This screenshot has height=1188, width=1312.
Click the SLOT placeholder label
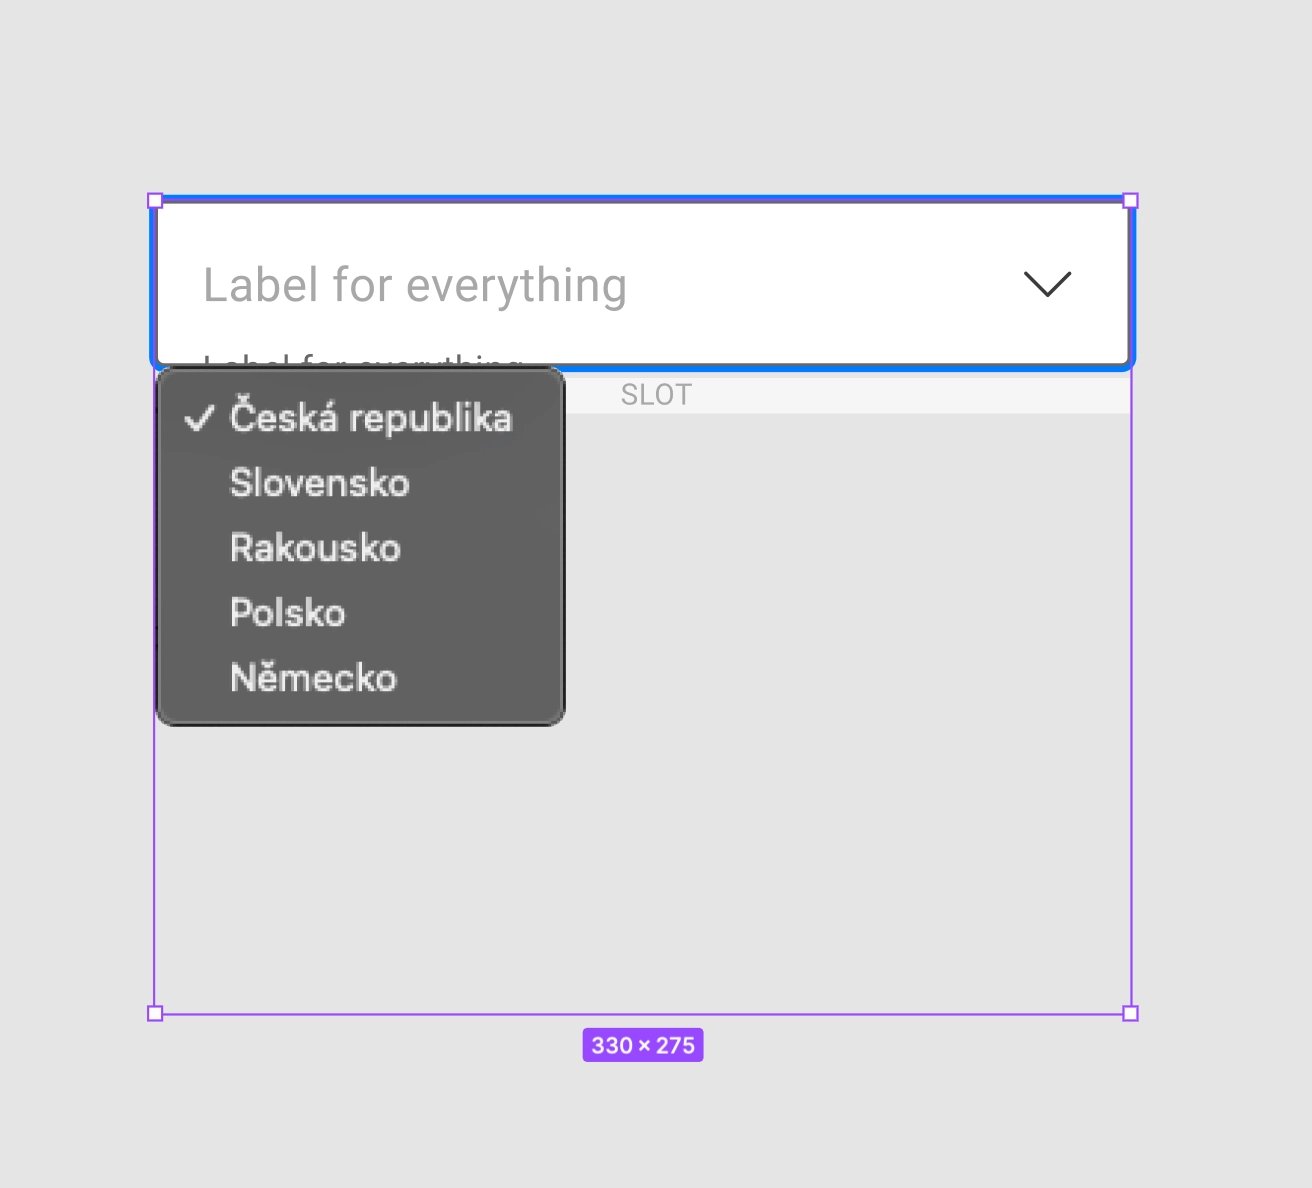pyautogui.click(x=656, y=395)
